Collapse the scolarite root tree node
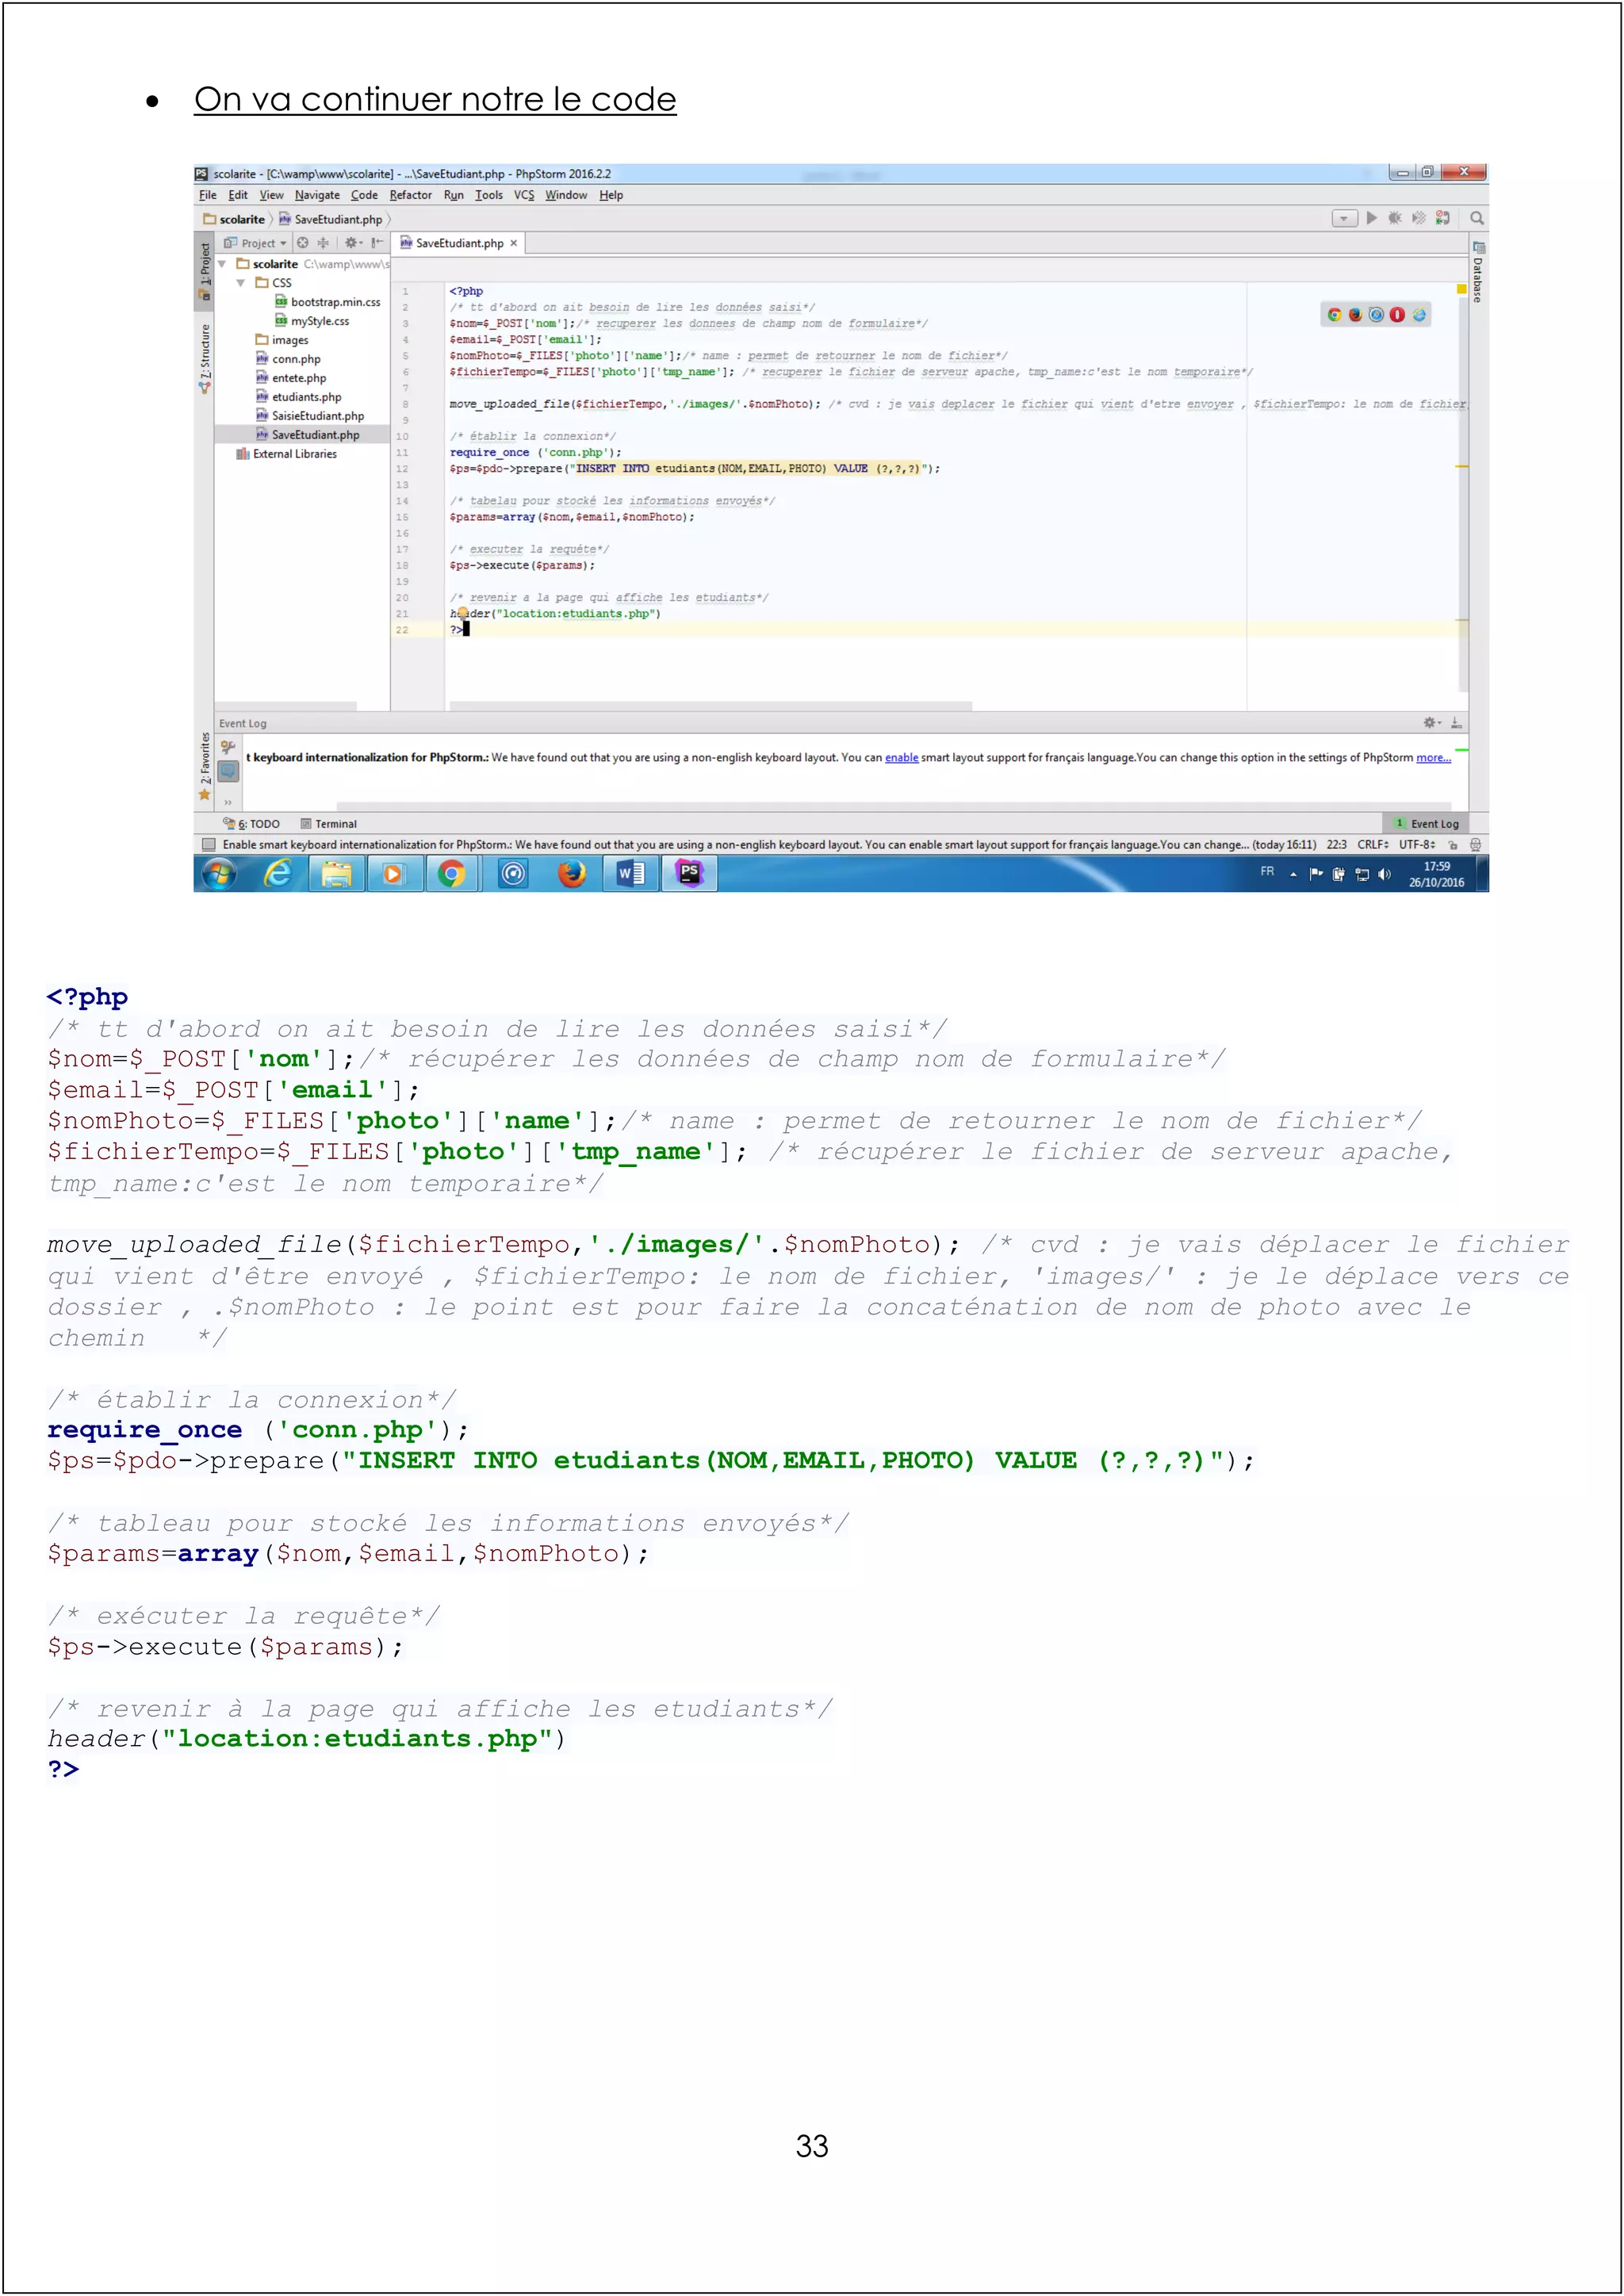The image size is (1624, 2296). coord(222,264)
